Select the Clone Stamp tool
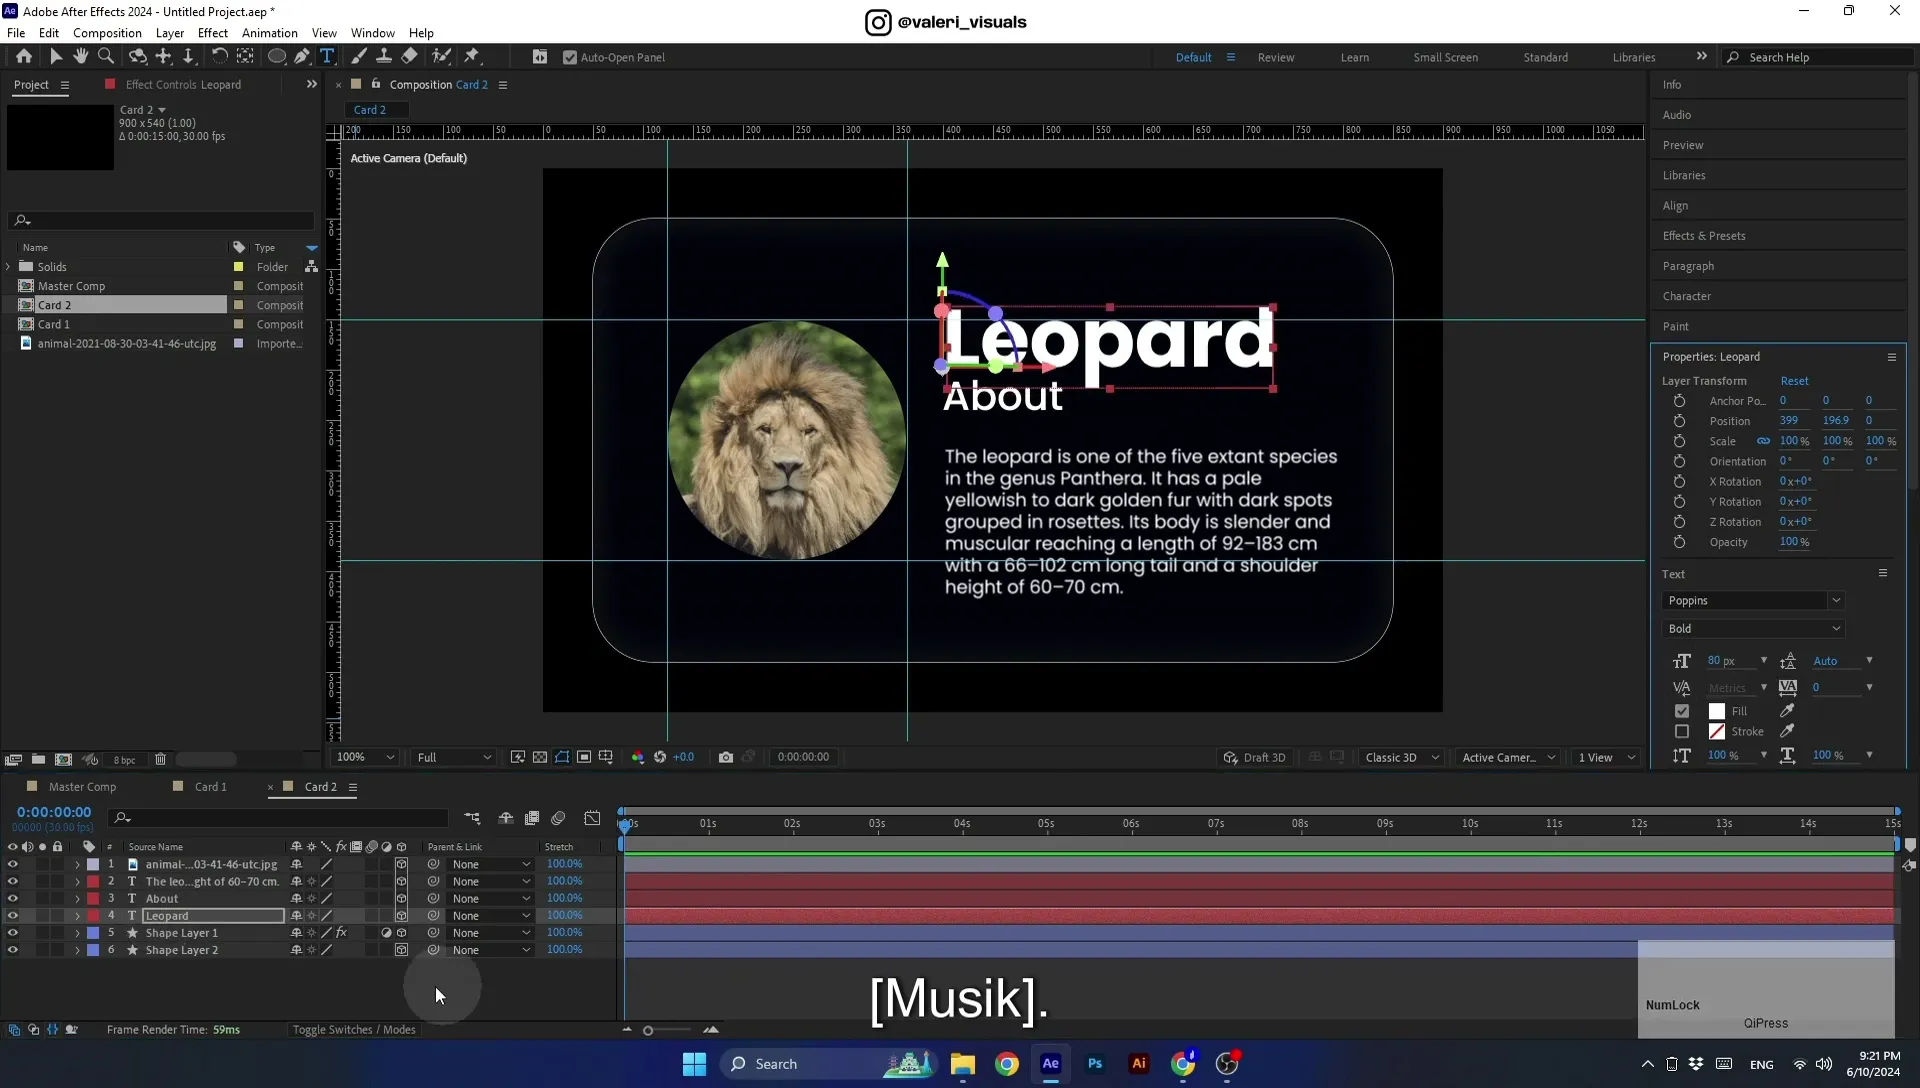Screen dimensions: 1920x1088 384,57
